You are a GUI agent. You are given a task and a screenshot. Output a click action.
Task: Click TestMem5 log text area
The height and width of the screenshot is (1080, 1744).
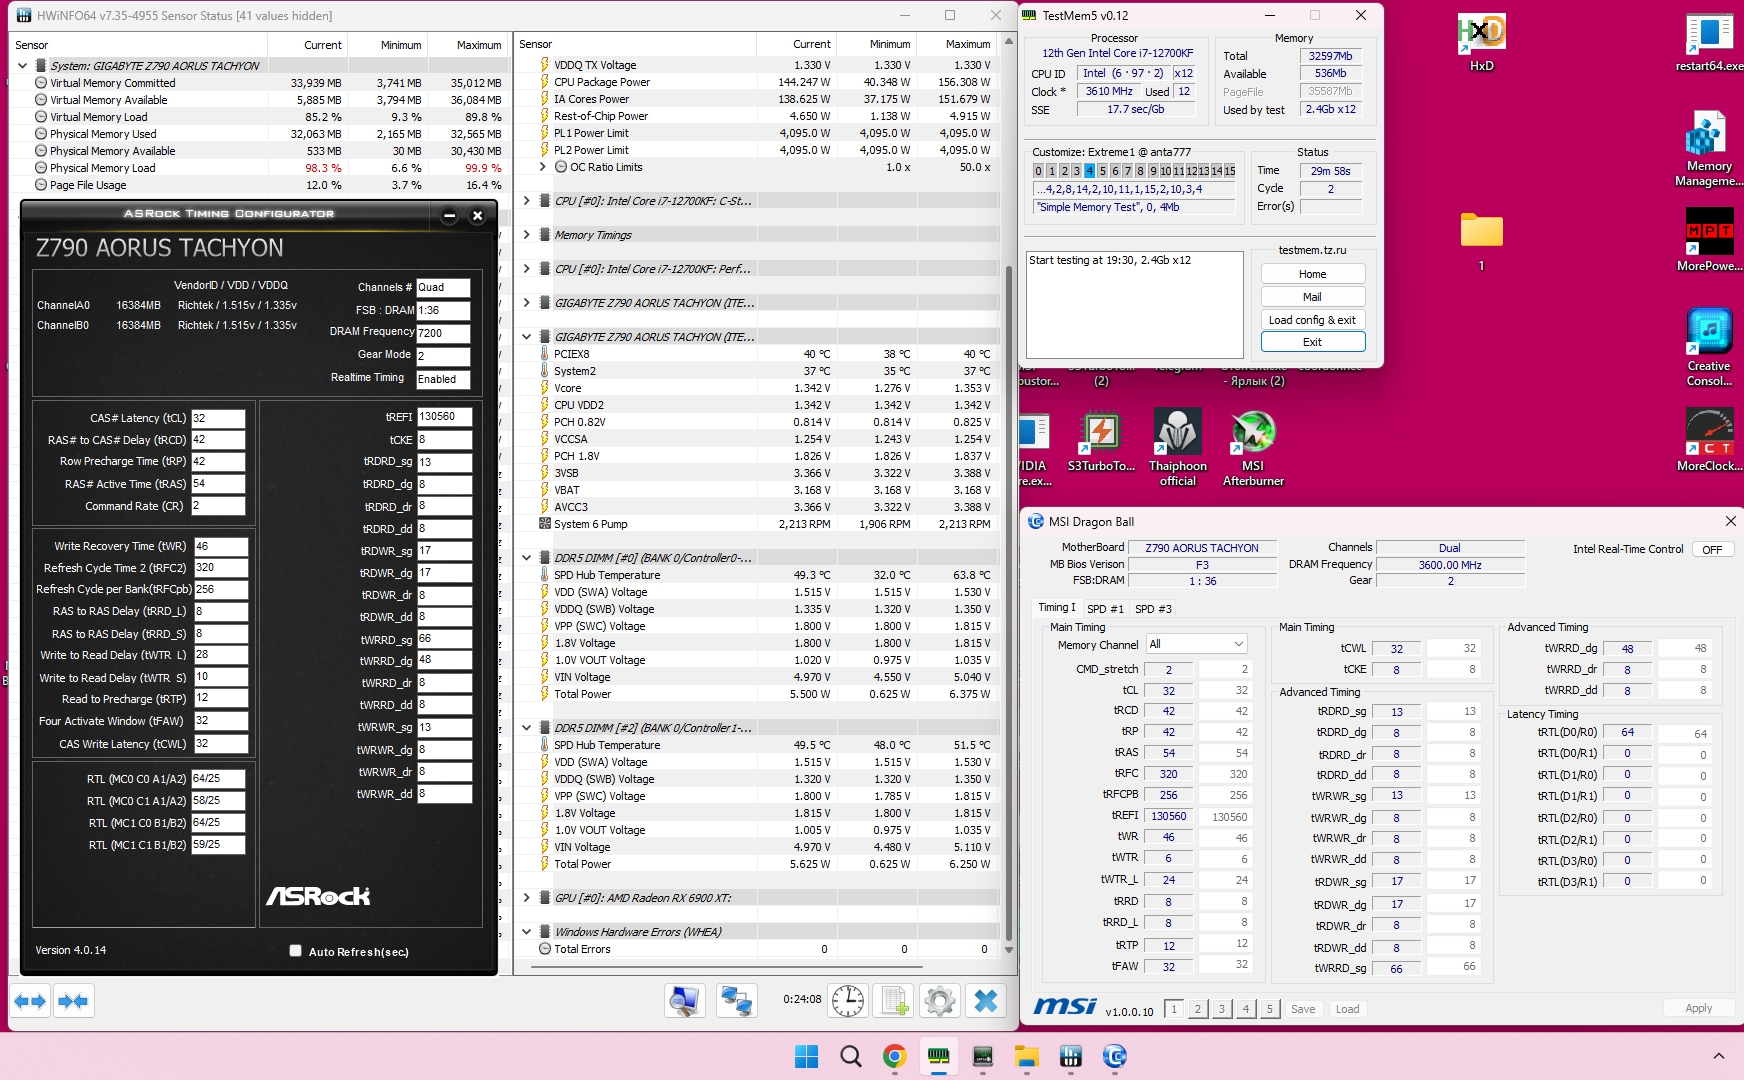pyautogui.click(x=1134, y=304)
